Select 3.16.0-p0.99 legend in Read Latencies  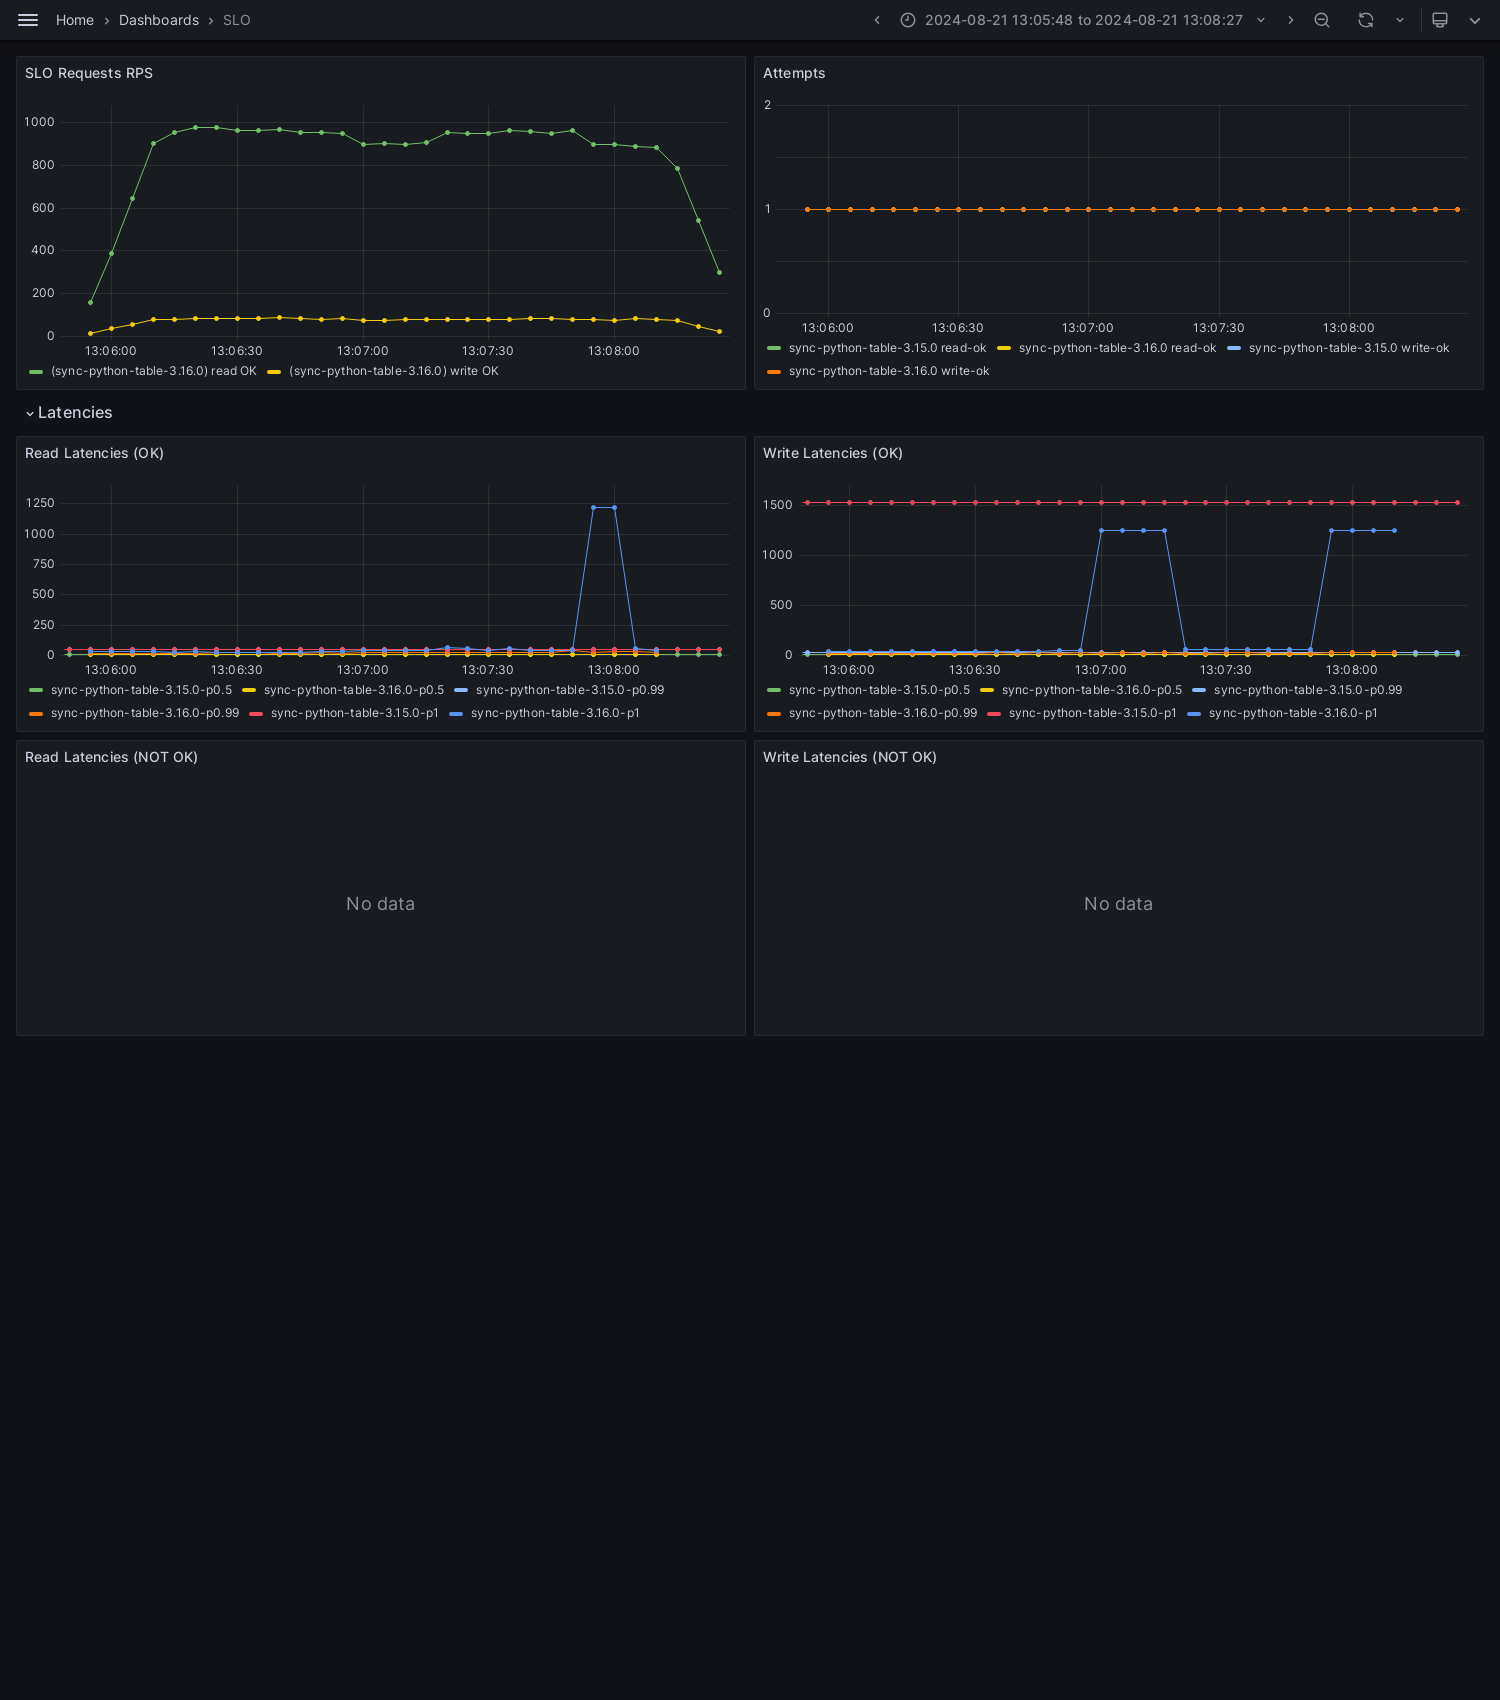coord(145,713)
